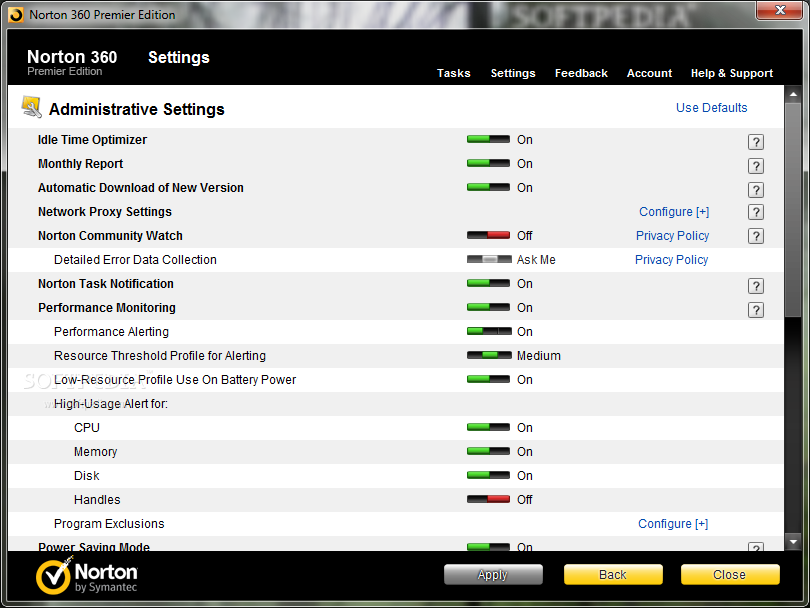The image size is (810, 608).
Task: Toggle Norton Task Notification switch
Action: pos(488,284)
